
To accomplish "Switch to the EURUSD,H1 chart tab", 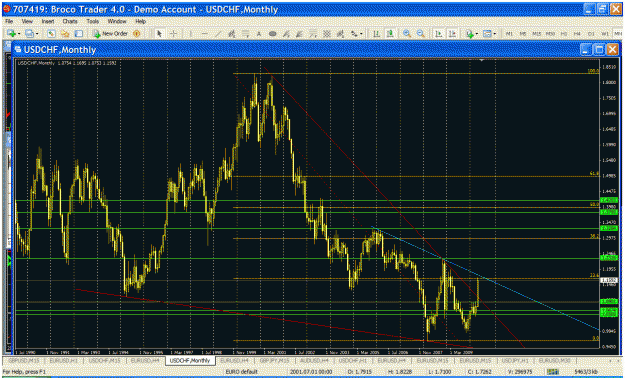I will click(x=63, y=360).
